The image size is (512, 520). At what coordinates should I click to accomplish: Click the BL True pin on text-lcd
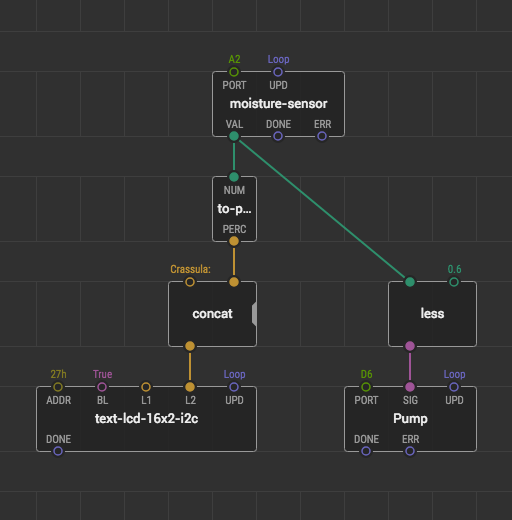pos(102,387)
